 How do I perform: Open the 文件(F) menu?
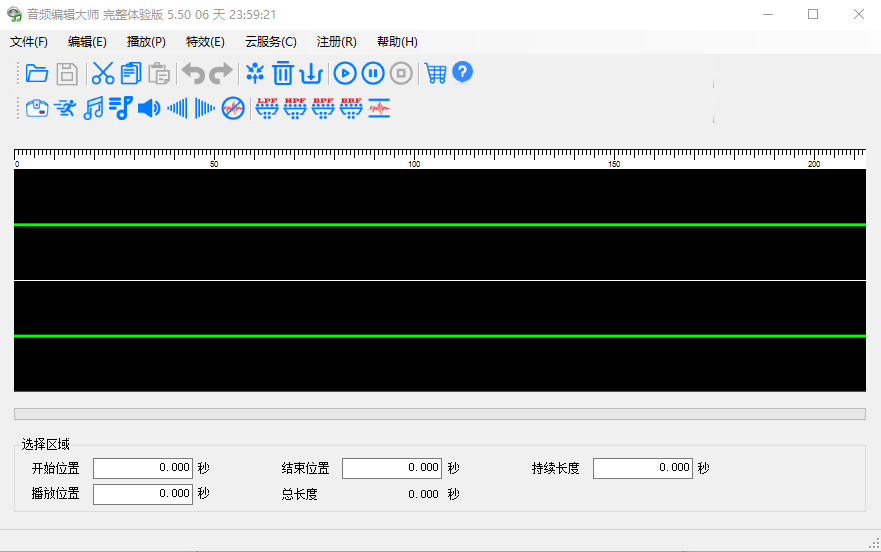[29, 42]
